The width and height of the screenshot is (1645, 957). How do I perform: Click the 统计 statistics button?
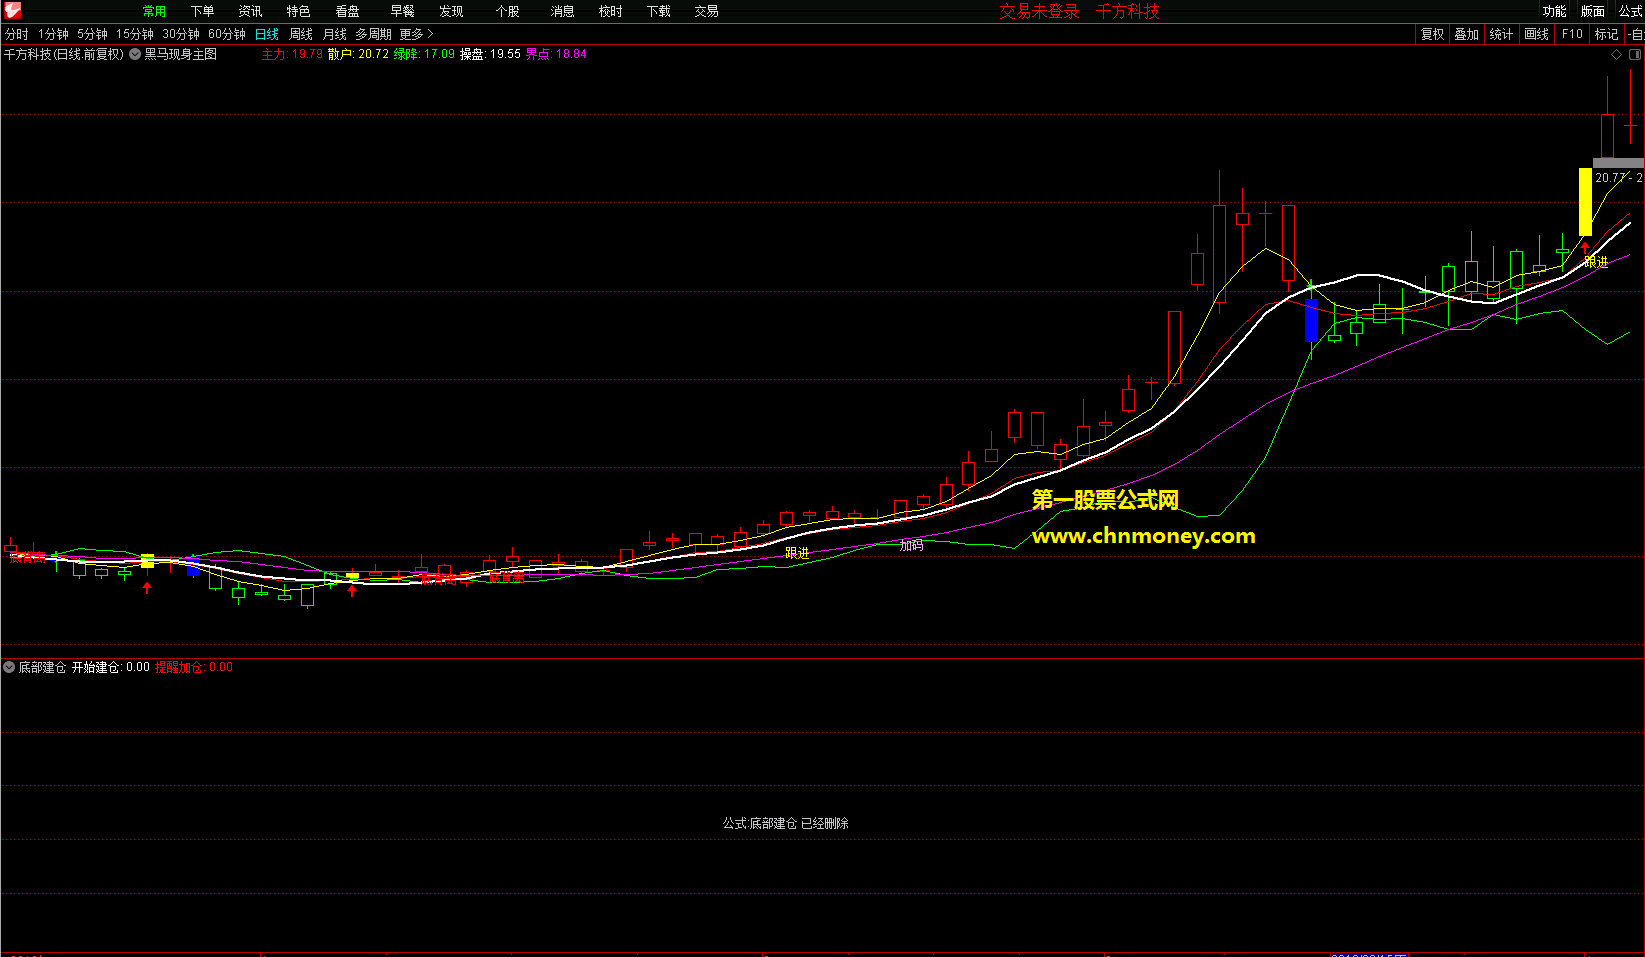point(1501,34)
